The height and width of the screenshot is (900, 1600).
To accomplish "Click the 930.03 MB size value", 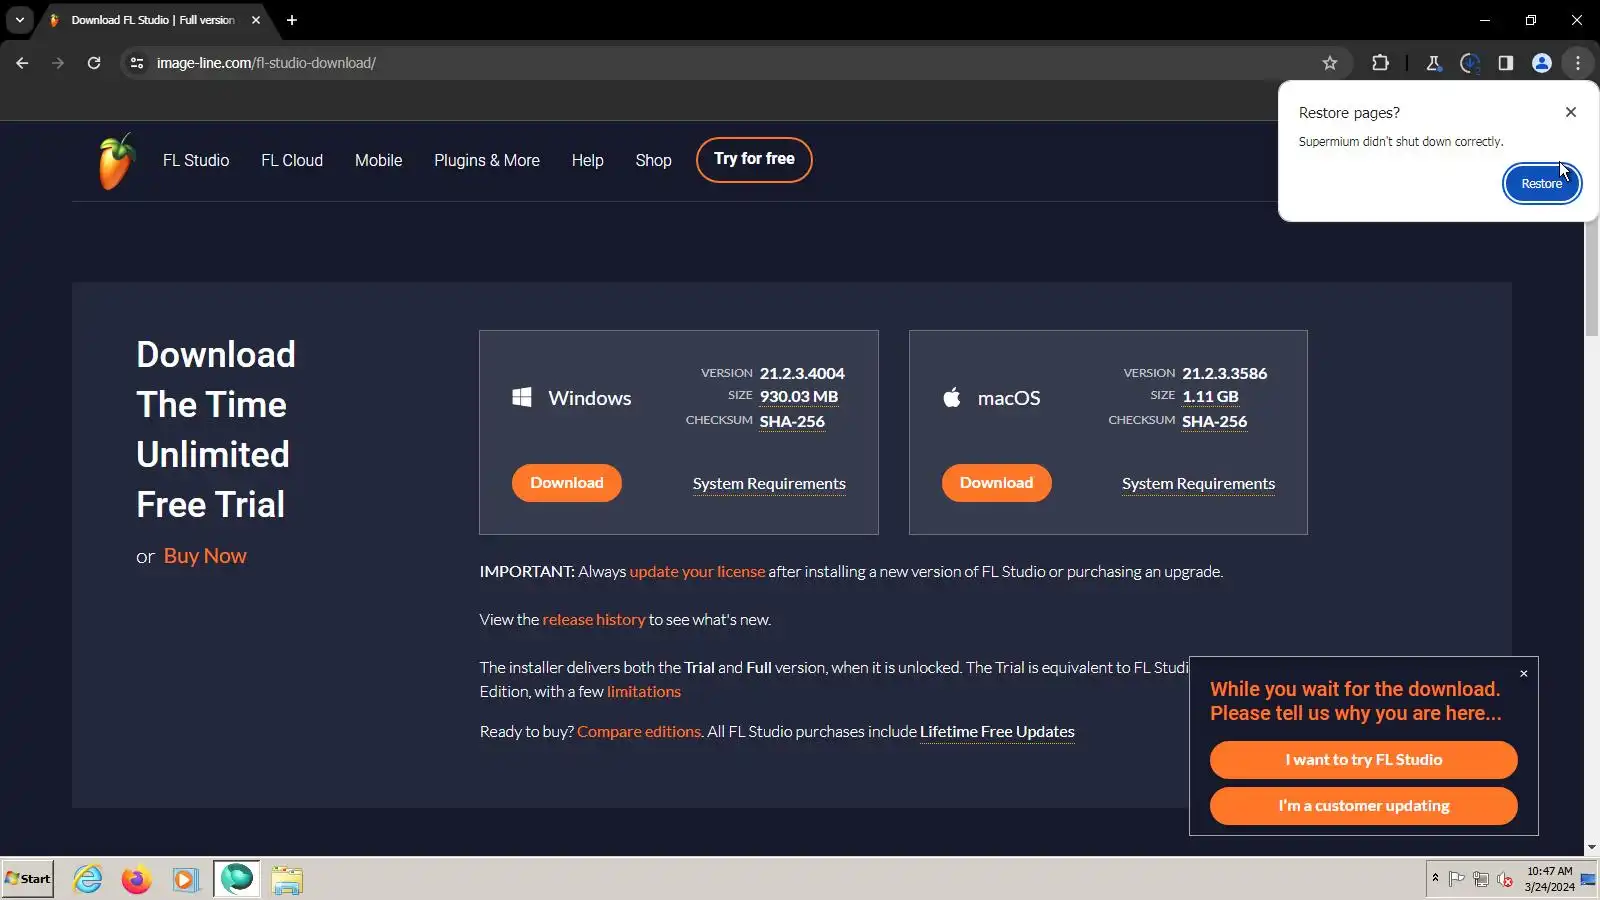I will click(x=799, y=397).
